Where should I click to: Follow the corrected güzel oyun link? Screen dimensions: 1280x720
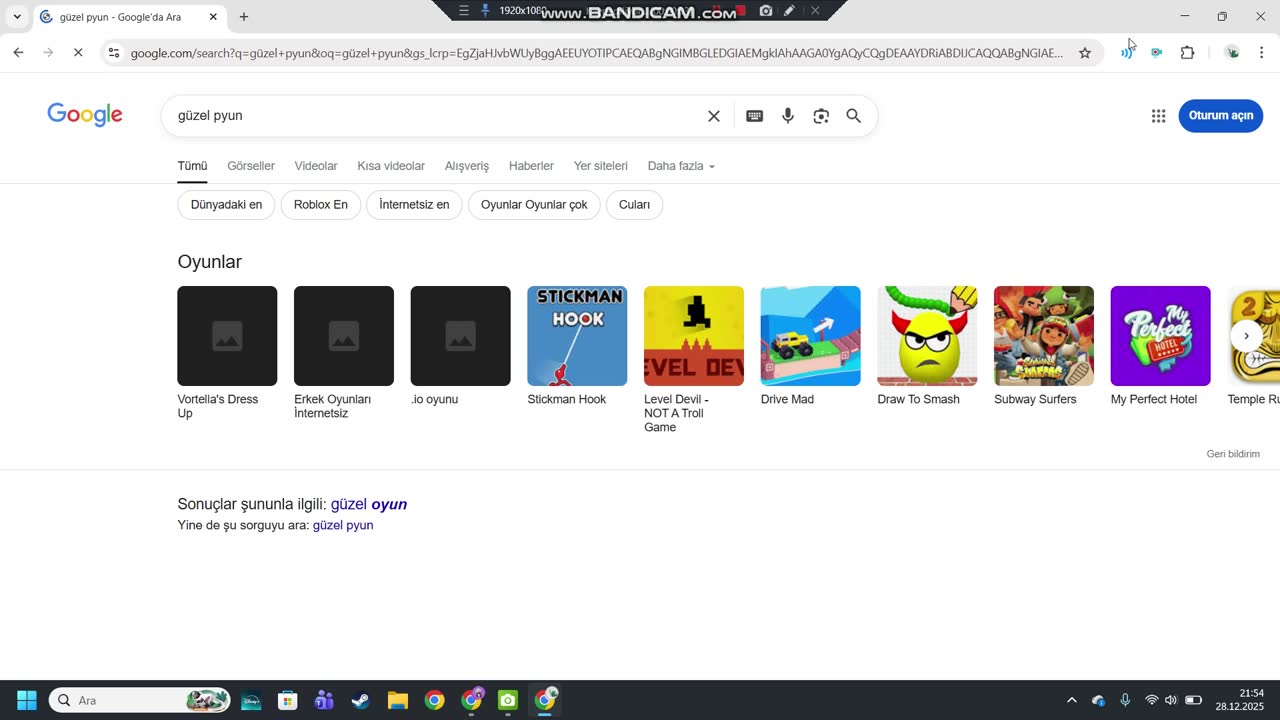(x=369, y=504)
